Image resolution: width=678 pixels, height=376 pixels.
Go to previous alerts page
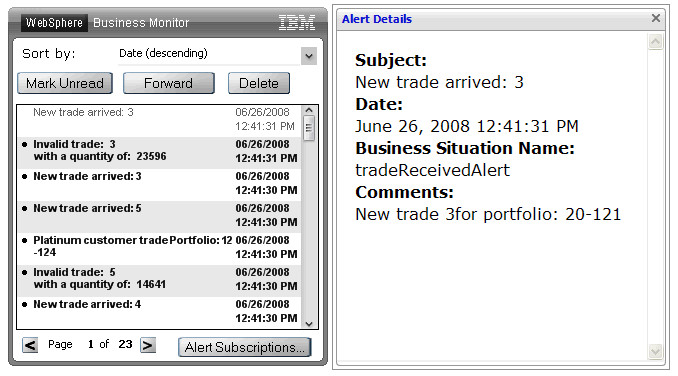30,345
